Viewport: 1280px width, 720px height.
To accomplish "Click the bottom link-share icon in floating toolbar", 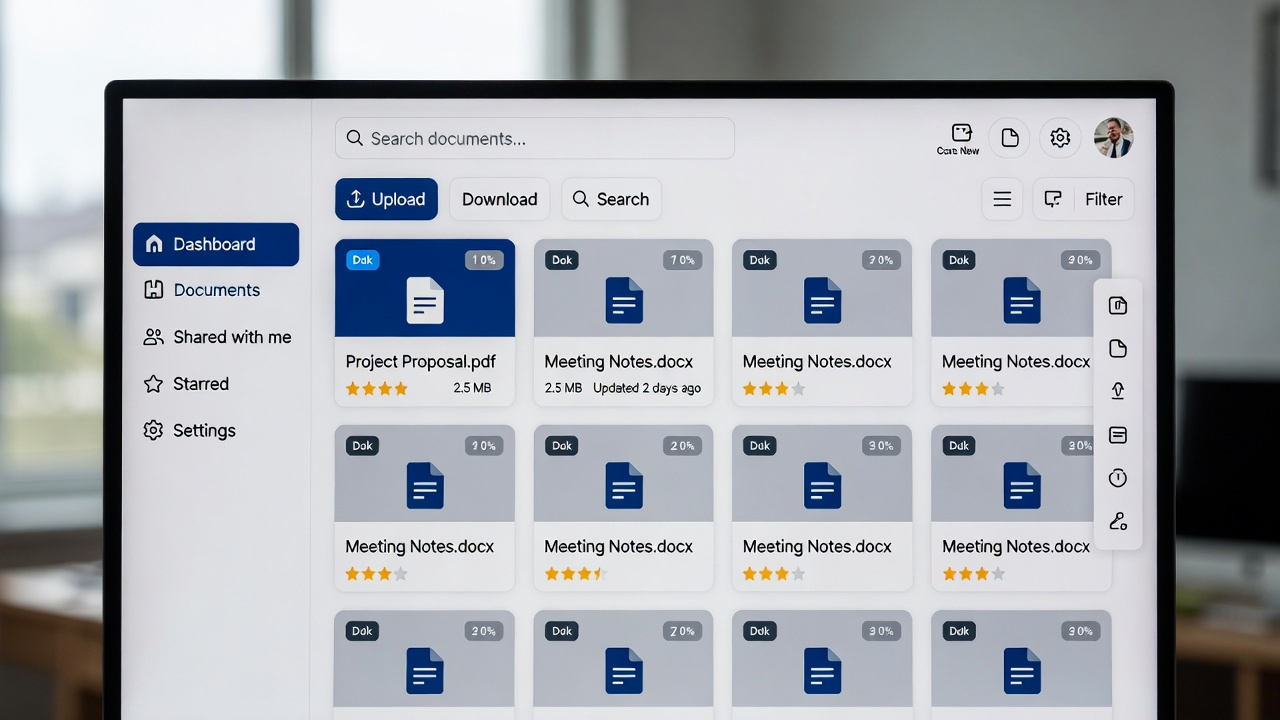I will click(x=1118, y=521).
